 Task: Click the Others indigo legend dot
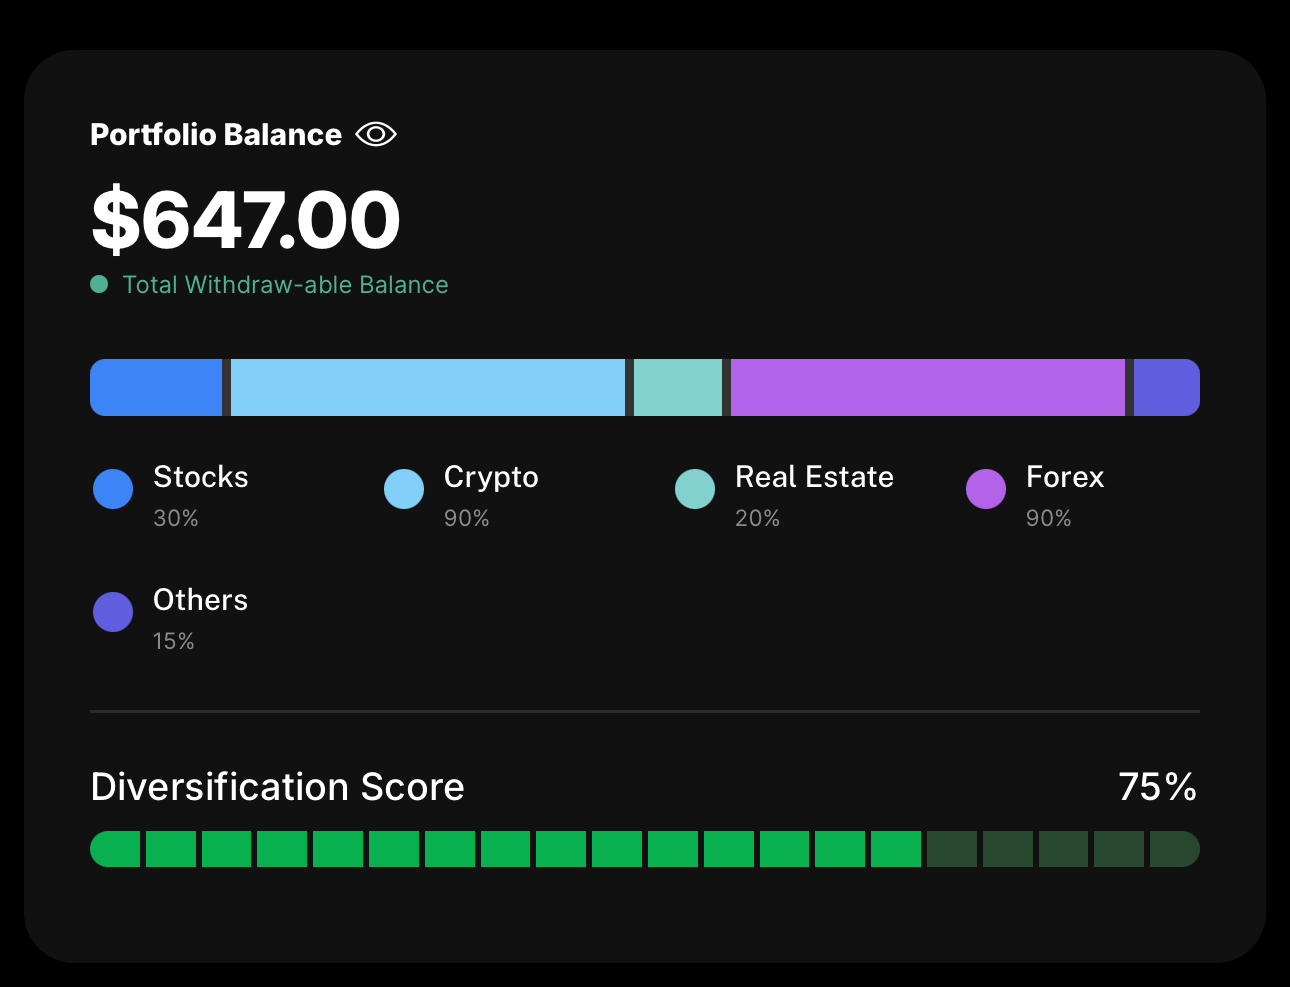113,612
